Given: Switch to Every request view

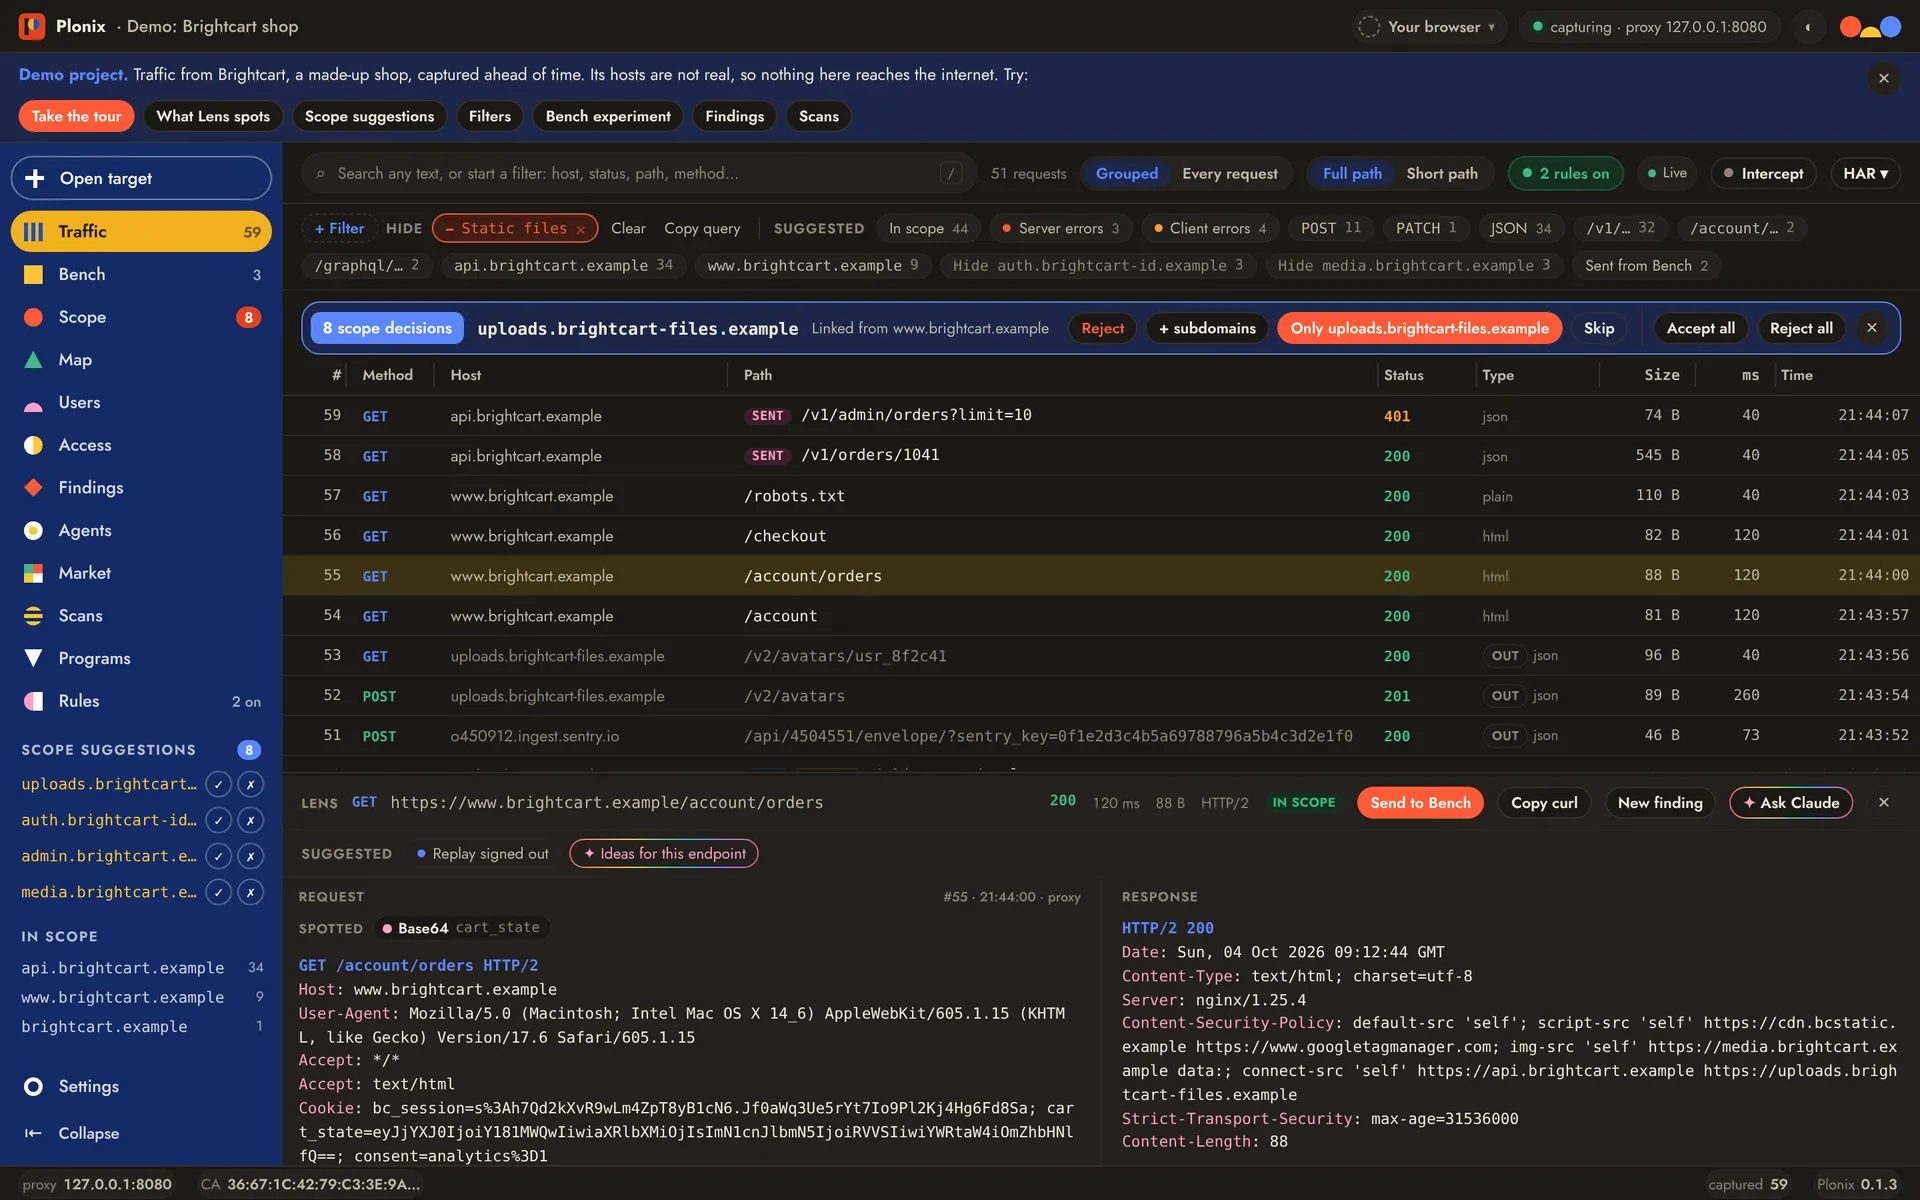Looking at the screenshot, I should [x=1229, y=173].
